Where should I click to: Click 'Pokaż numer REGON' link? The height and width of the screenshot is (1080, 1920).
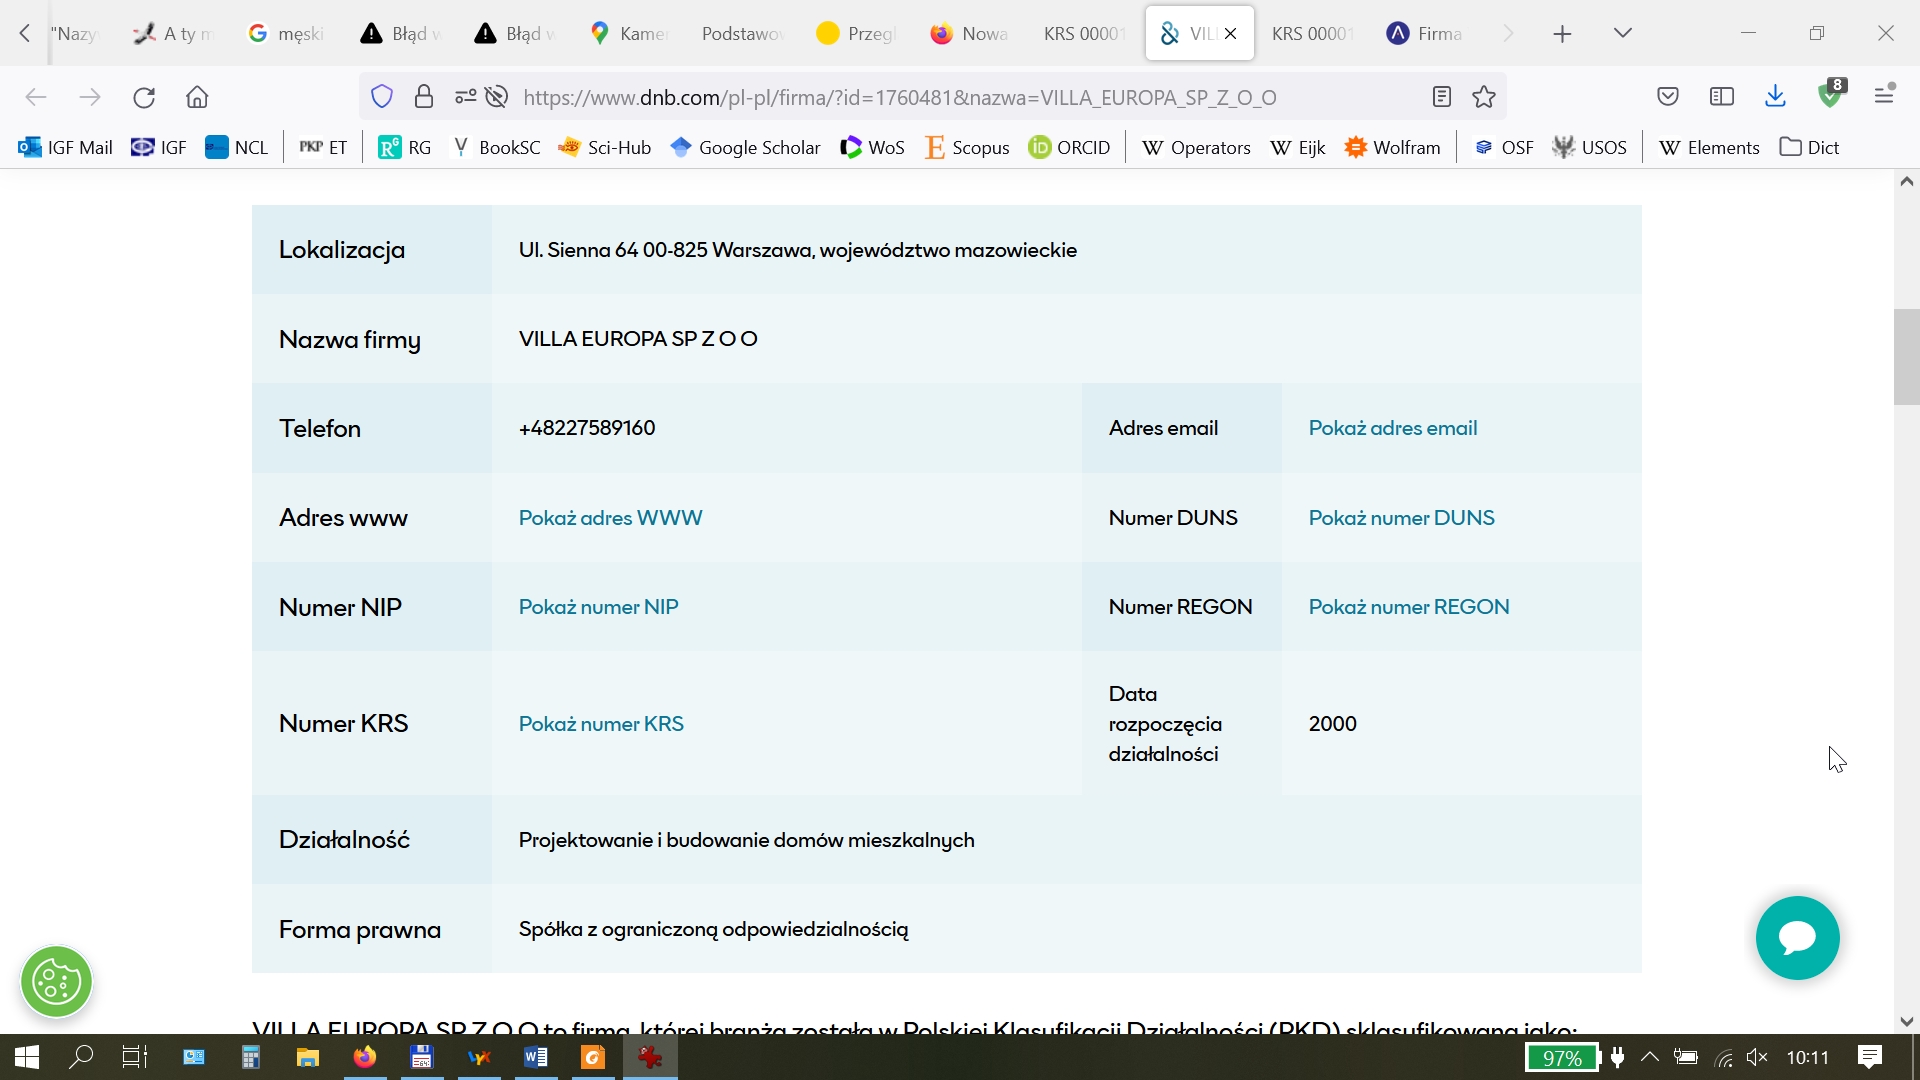(x=1409, y=607)
